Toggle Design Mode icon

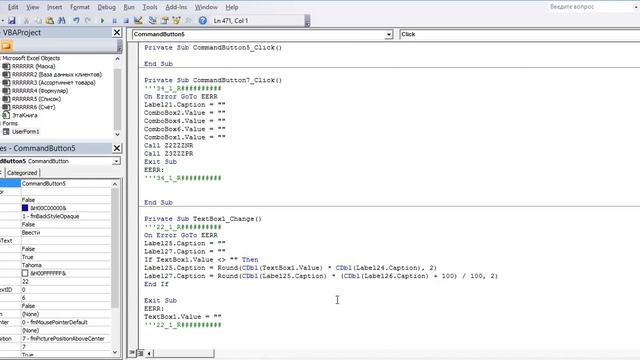(x=138, y=20)
